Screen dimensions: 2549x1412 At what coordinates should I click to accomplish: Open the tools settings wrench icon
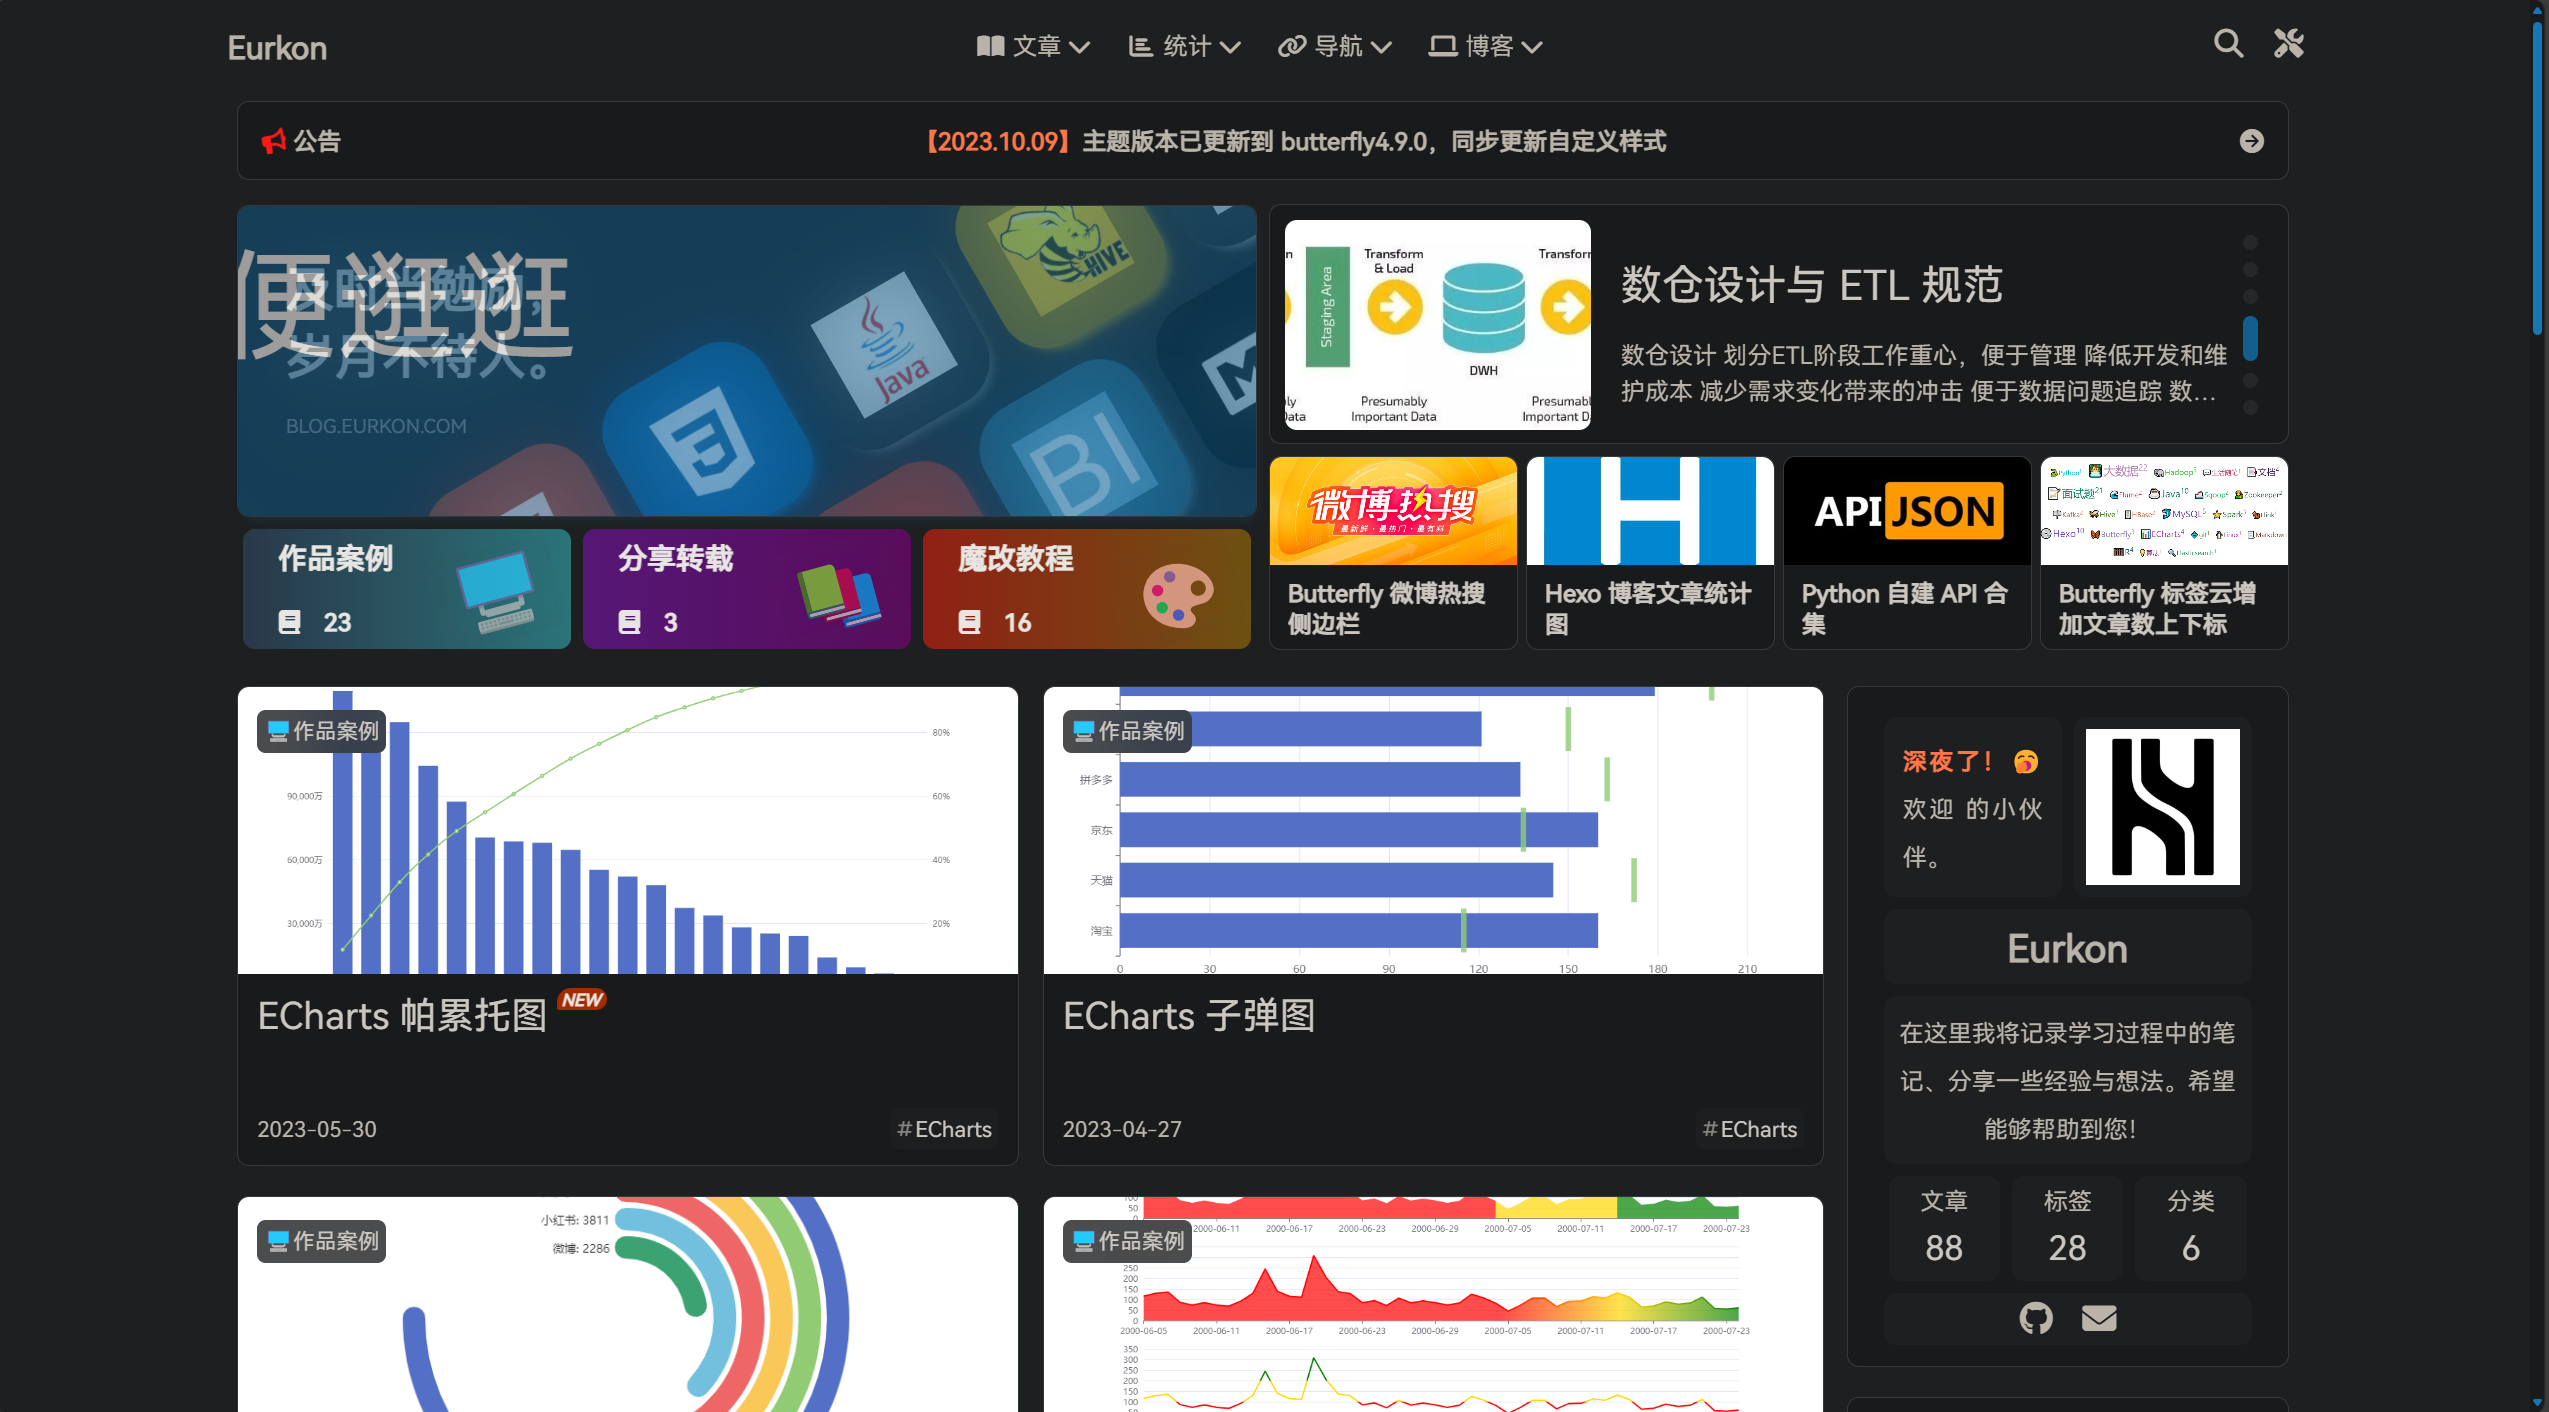pos(2288,44)
